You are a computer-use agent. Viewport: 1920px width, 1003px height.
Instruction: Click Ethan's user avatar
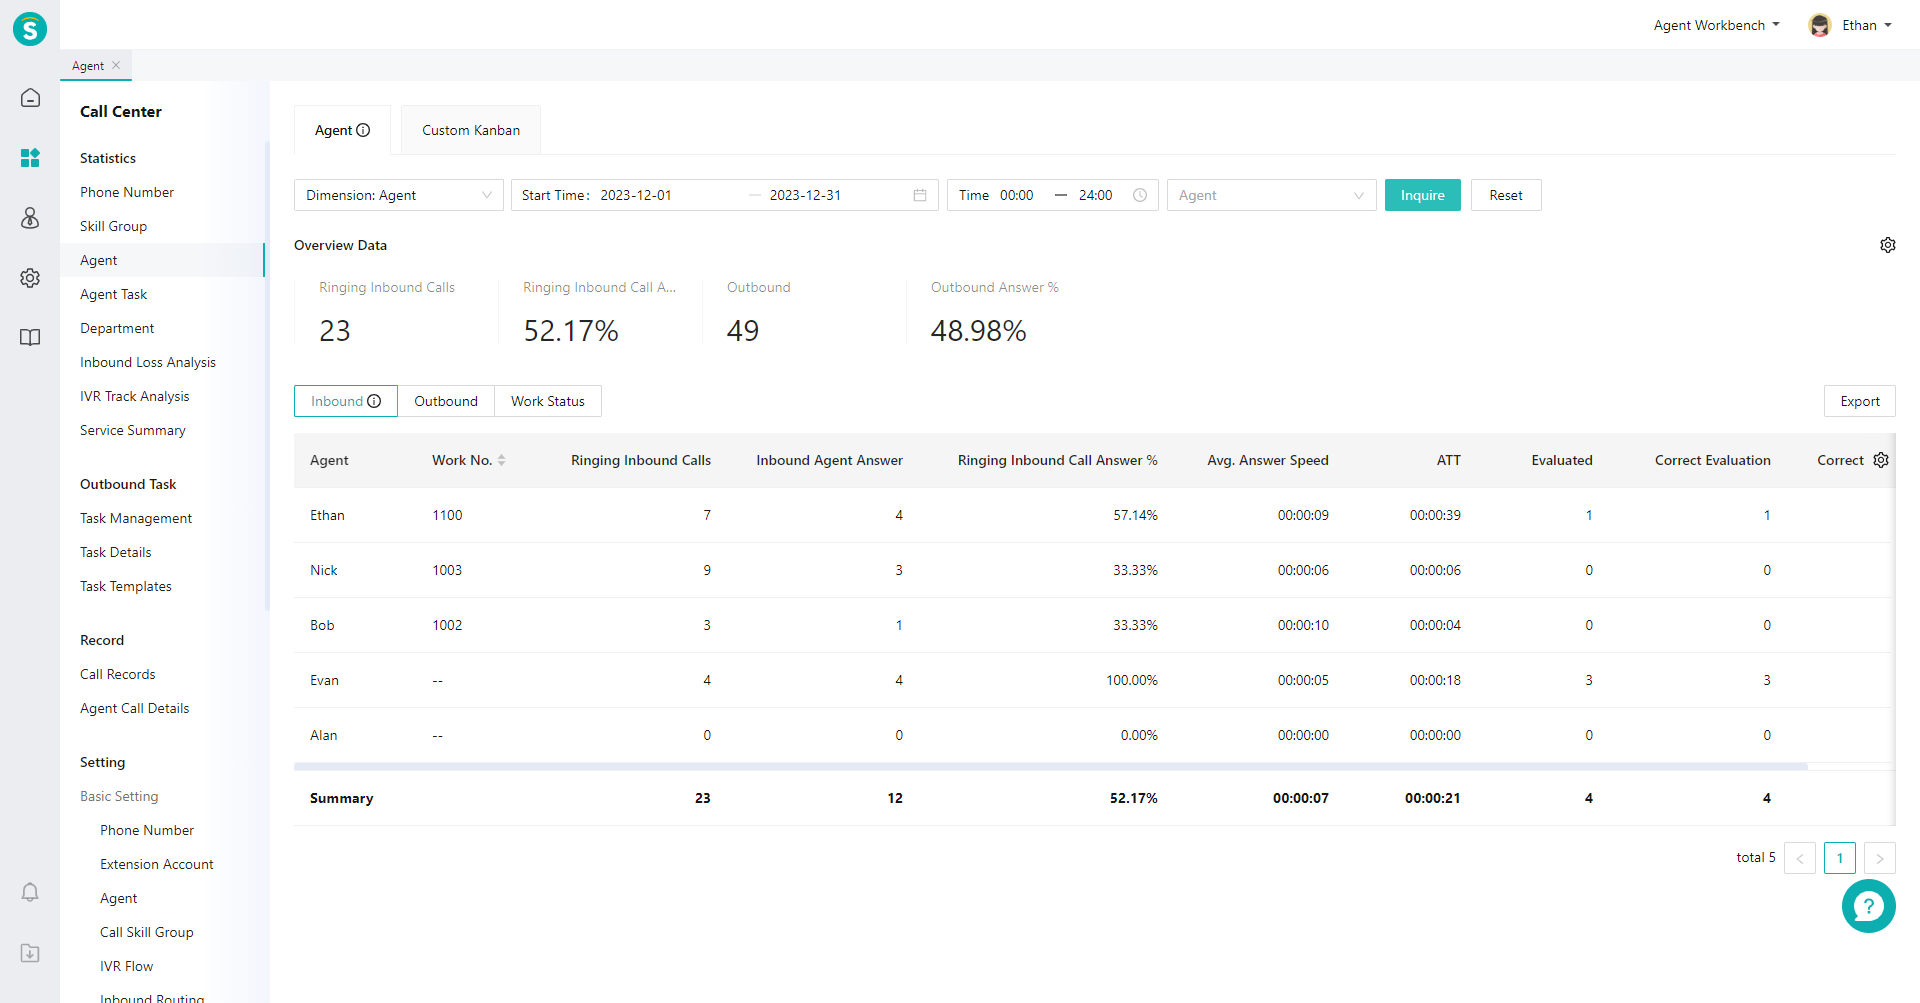1820,25
